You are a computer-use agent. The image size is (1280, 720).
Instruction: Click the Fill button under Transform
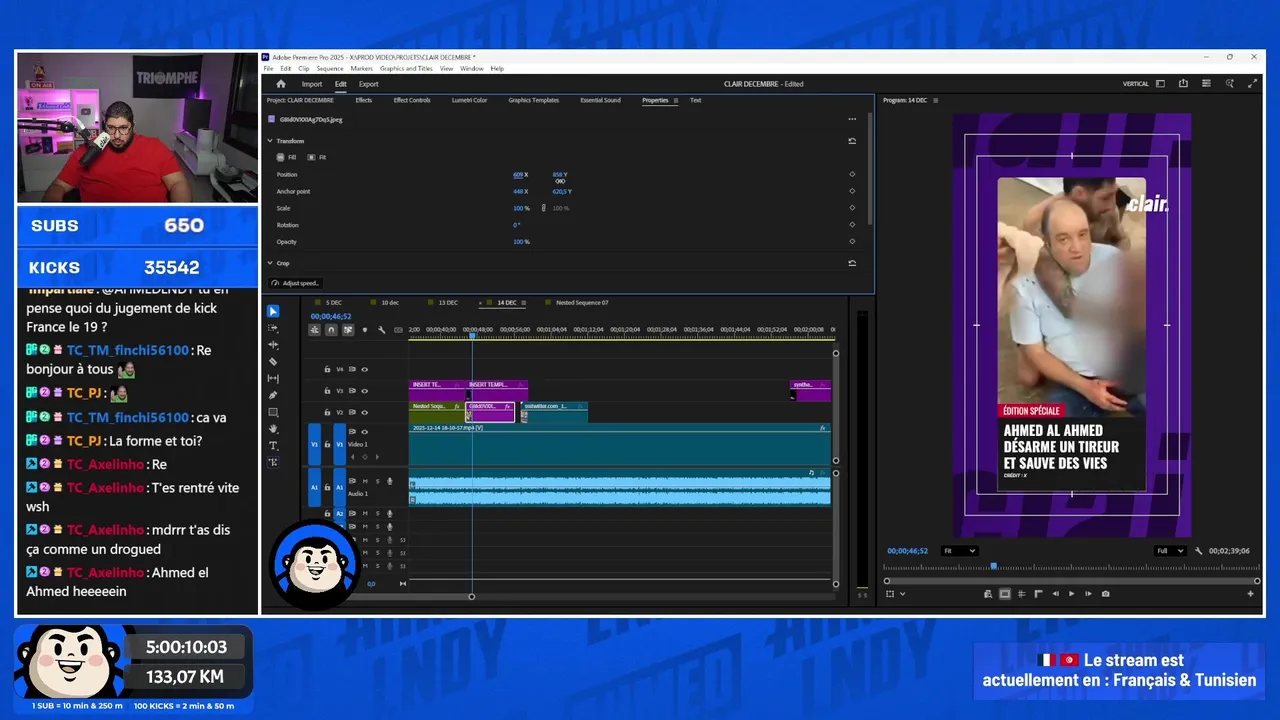[x=287, y=157]
